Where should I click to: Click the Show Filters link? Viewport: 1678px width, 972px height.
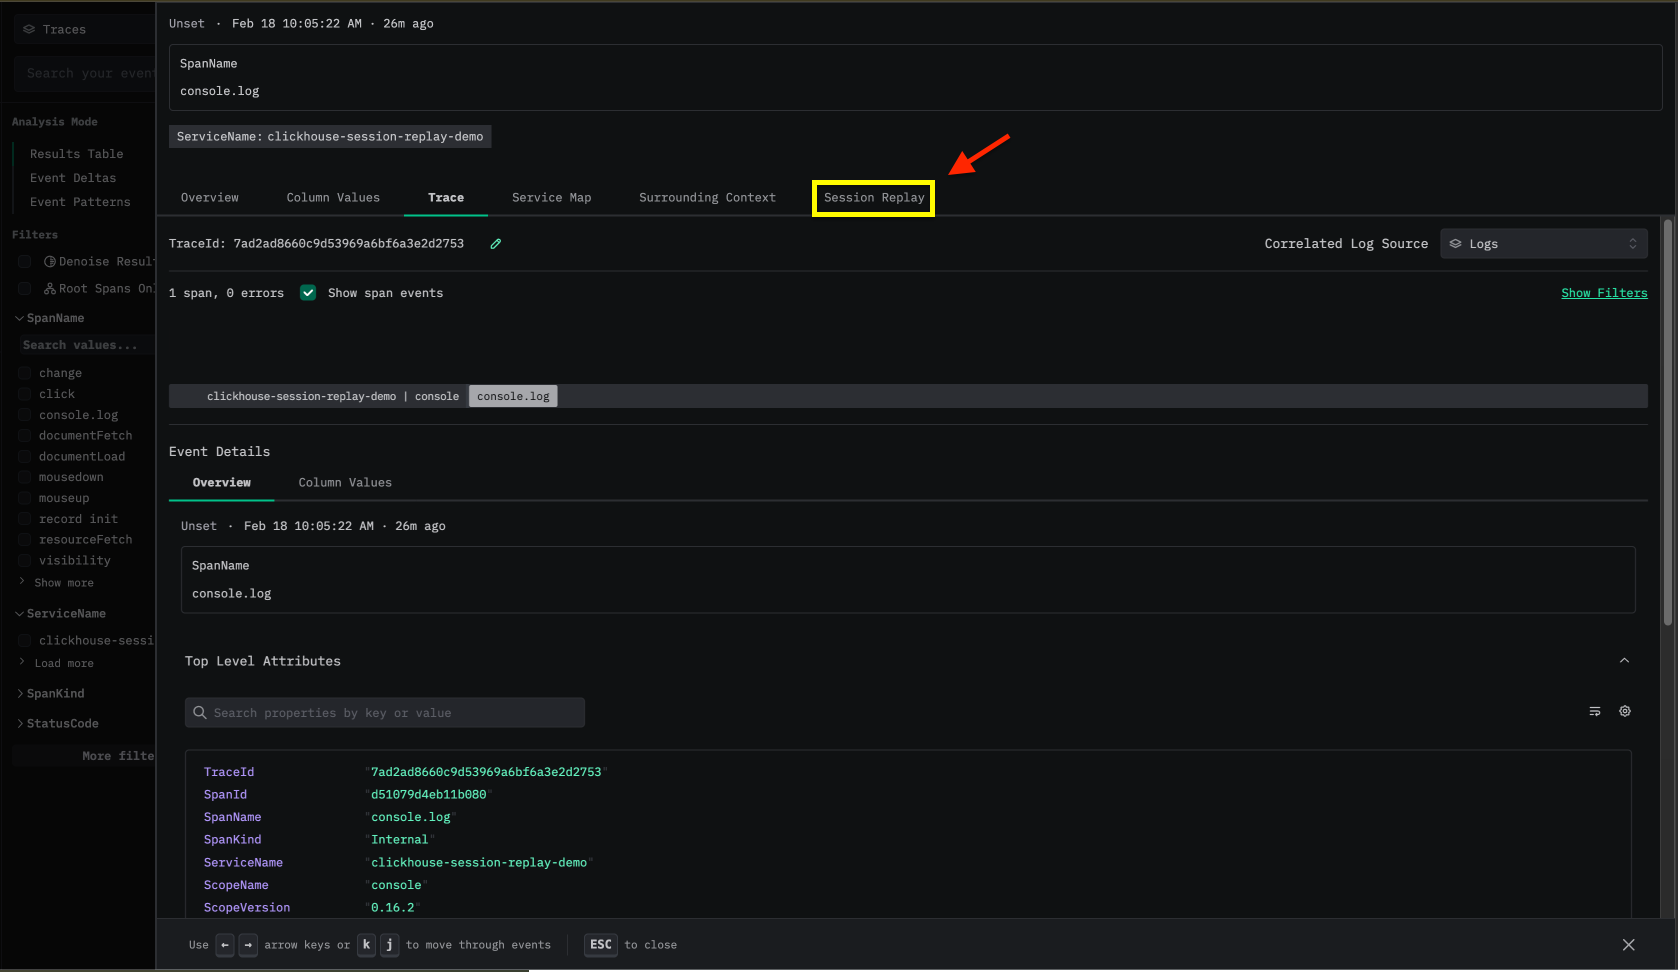pos(1604,292)
